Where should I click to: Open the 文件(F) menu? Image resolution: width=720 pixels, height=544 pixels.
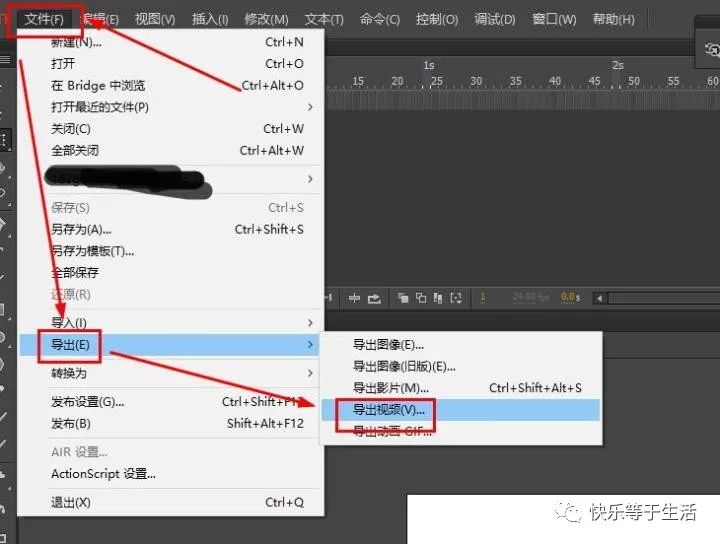pos(44,19)
